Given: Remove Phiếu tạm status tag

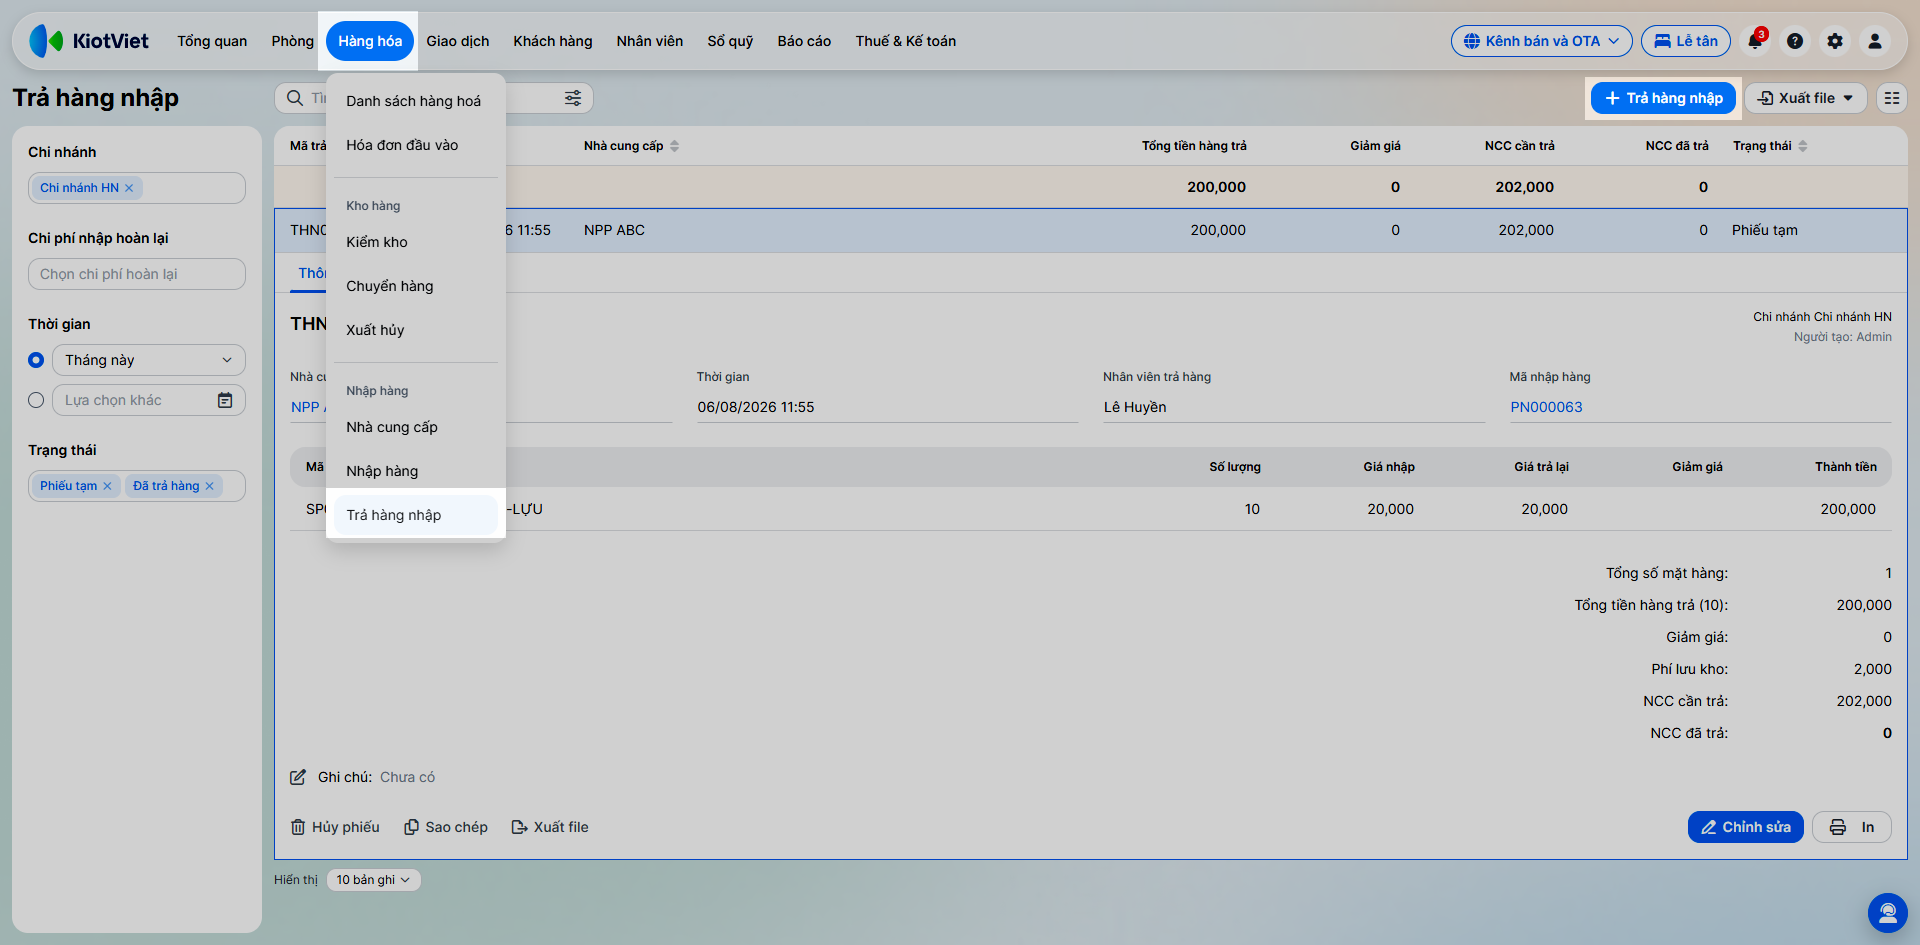Looking at the screenshot, I should (x=107, y=486).
